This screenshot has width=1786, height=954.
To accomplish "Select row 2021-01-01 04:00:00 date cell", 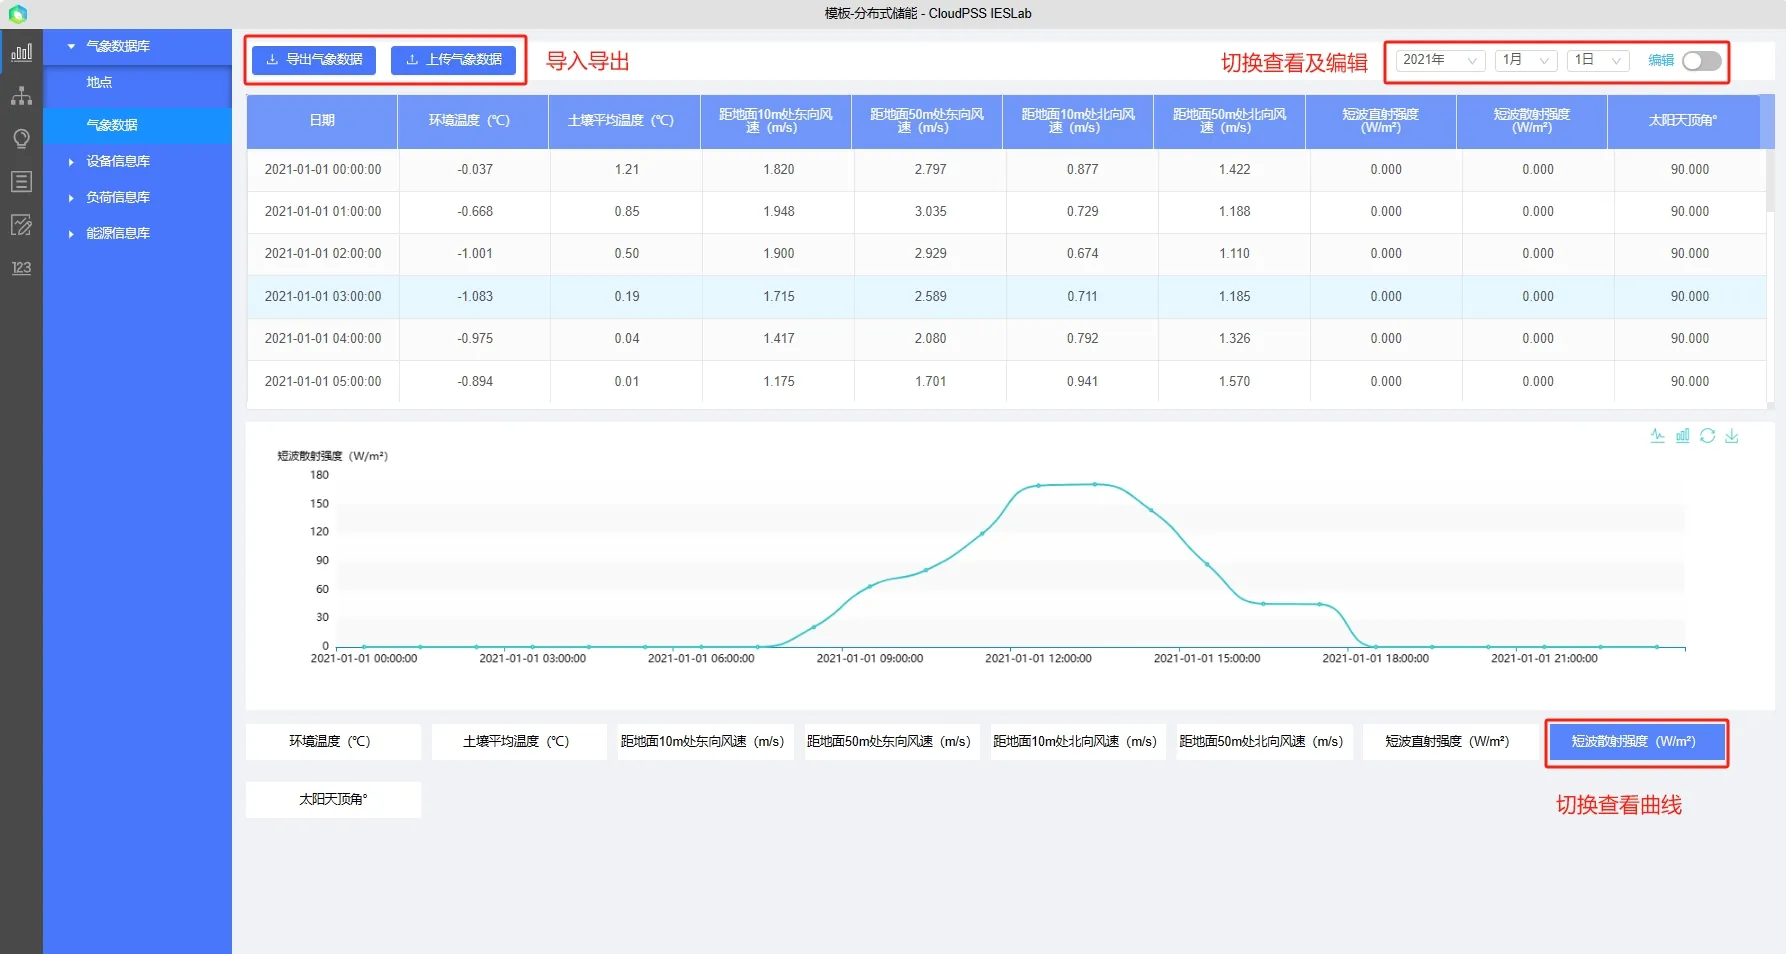I will pos(323,339).
